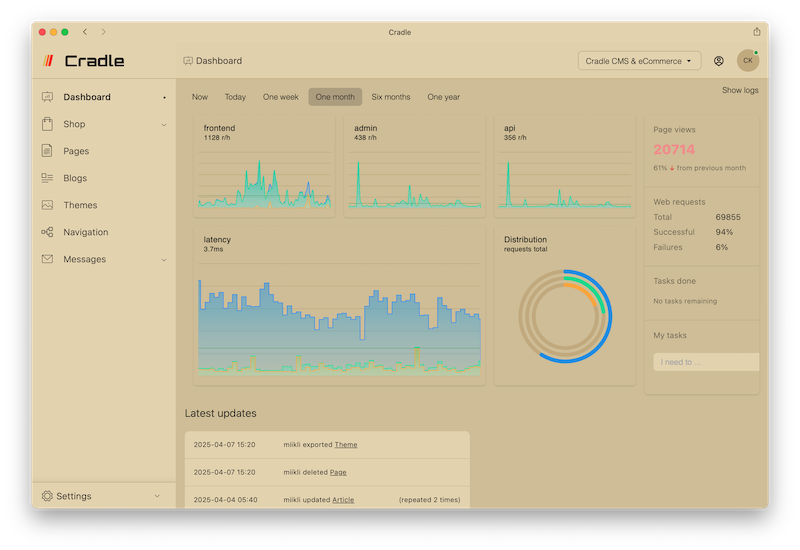Click the Messages envelope icon
The height and width of the screenshot is (550, 800).
(47, 259)
